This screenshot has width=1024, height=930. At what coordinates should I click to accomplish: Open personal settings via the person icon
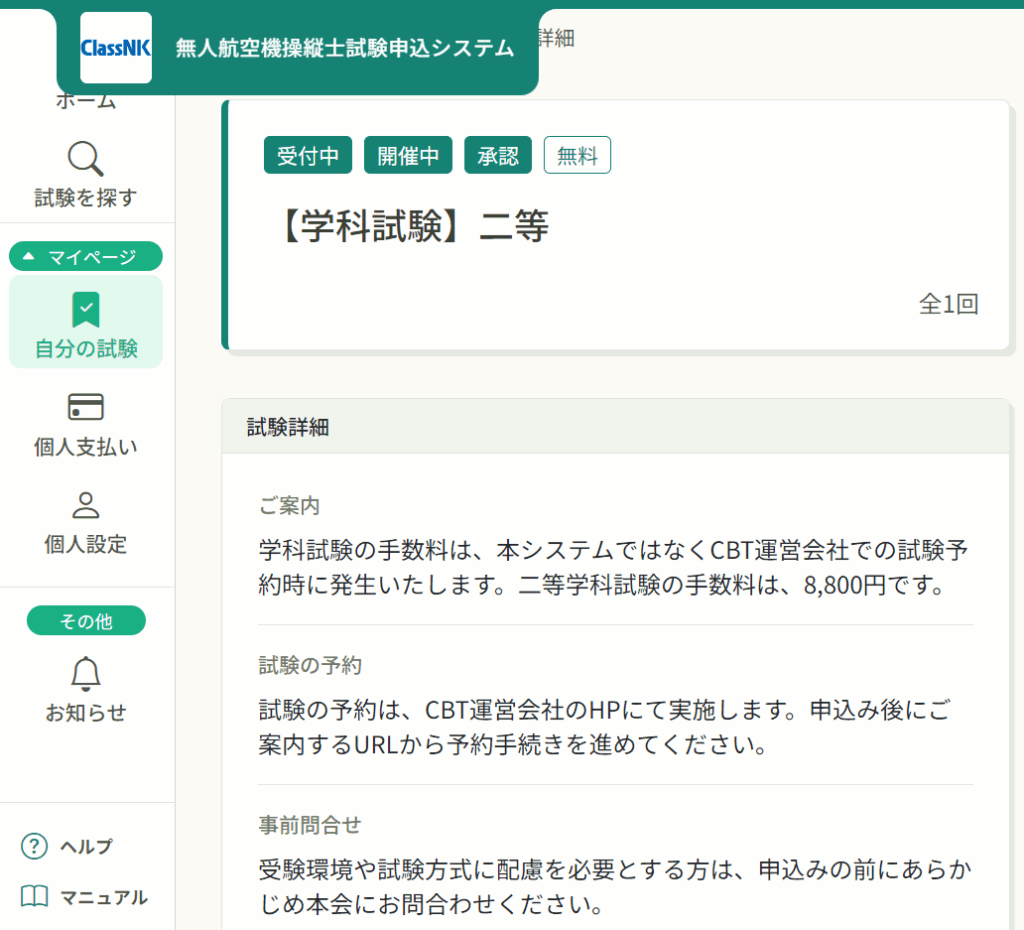click(85, 506)
